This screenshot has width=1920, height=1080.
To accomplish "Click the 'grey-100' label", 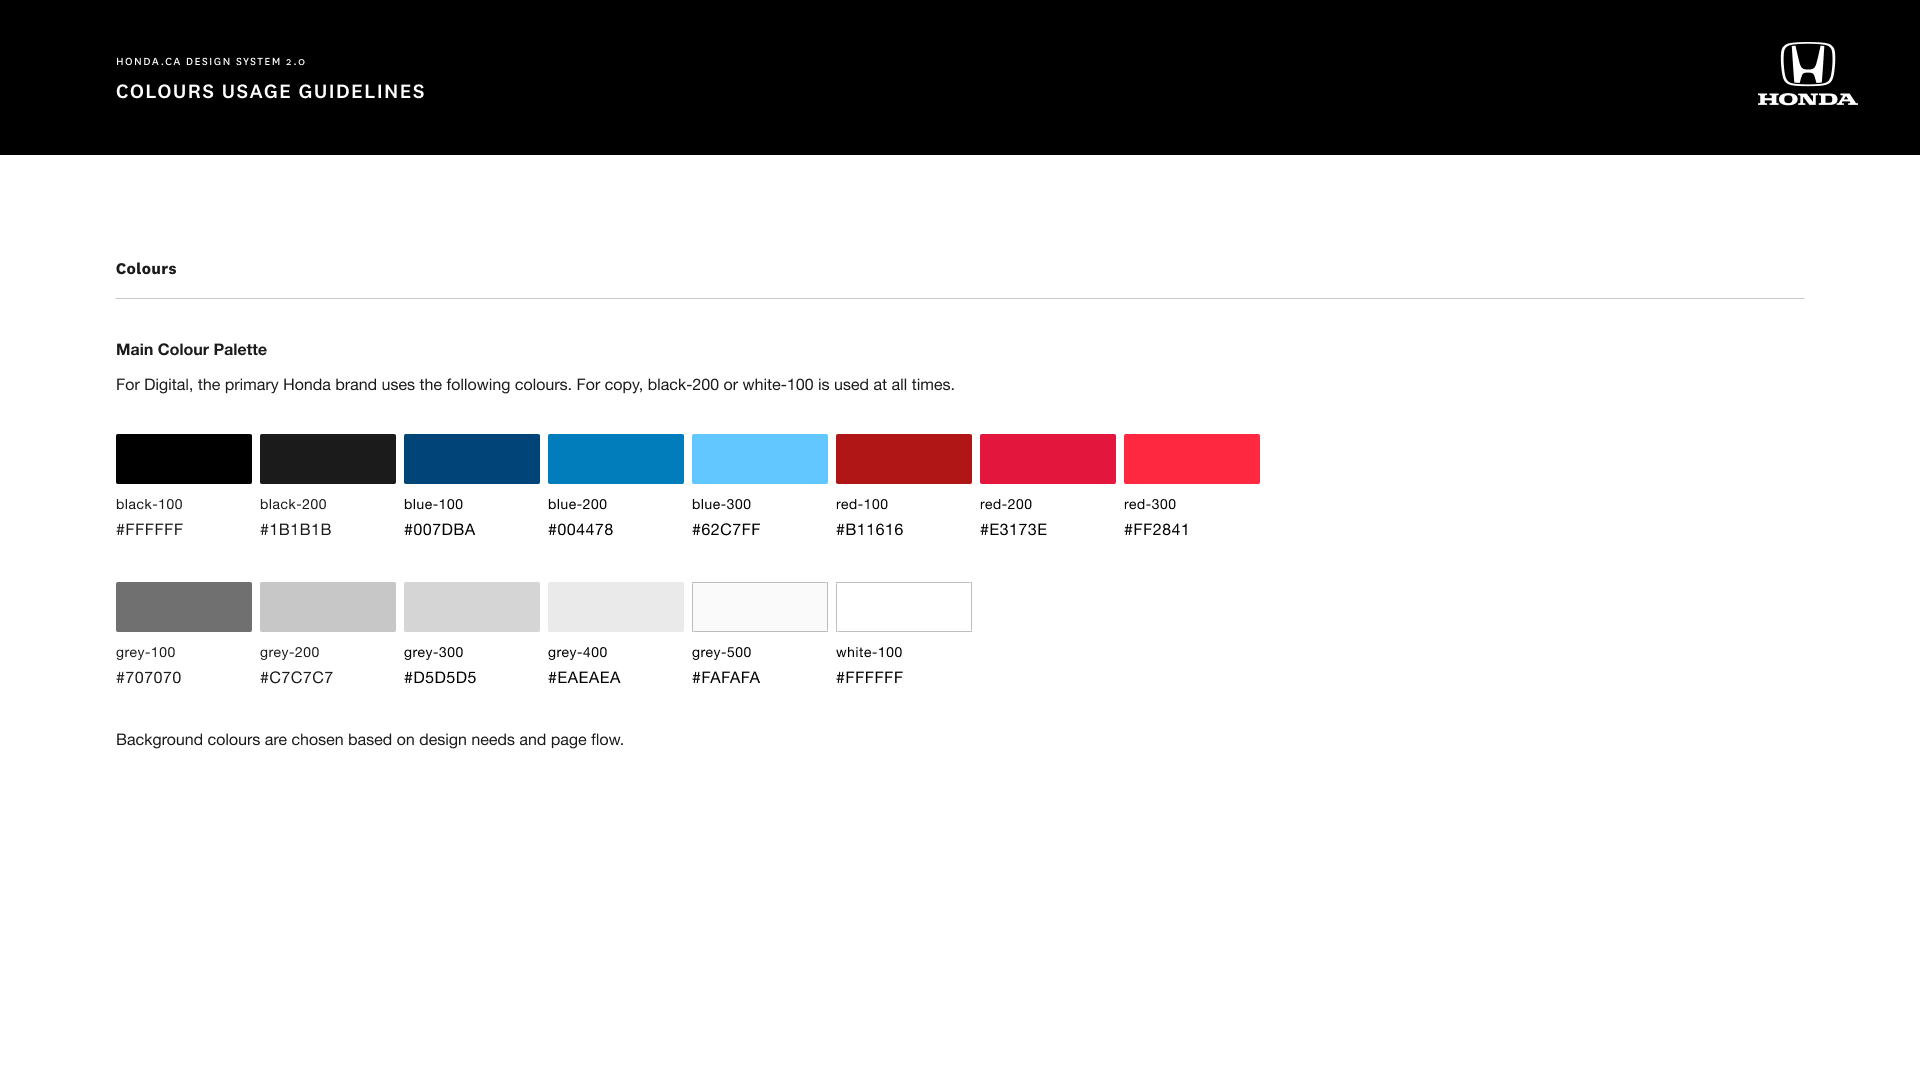I will [x=146, y=653].
